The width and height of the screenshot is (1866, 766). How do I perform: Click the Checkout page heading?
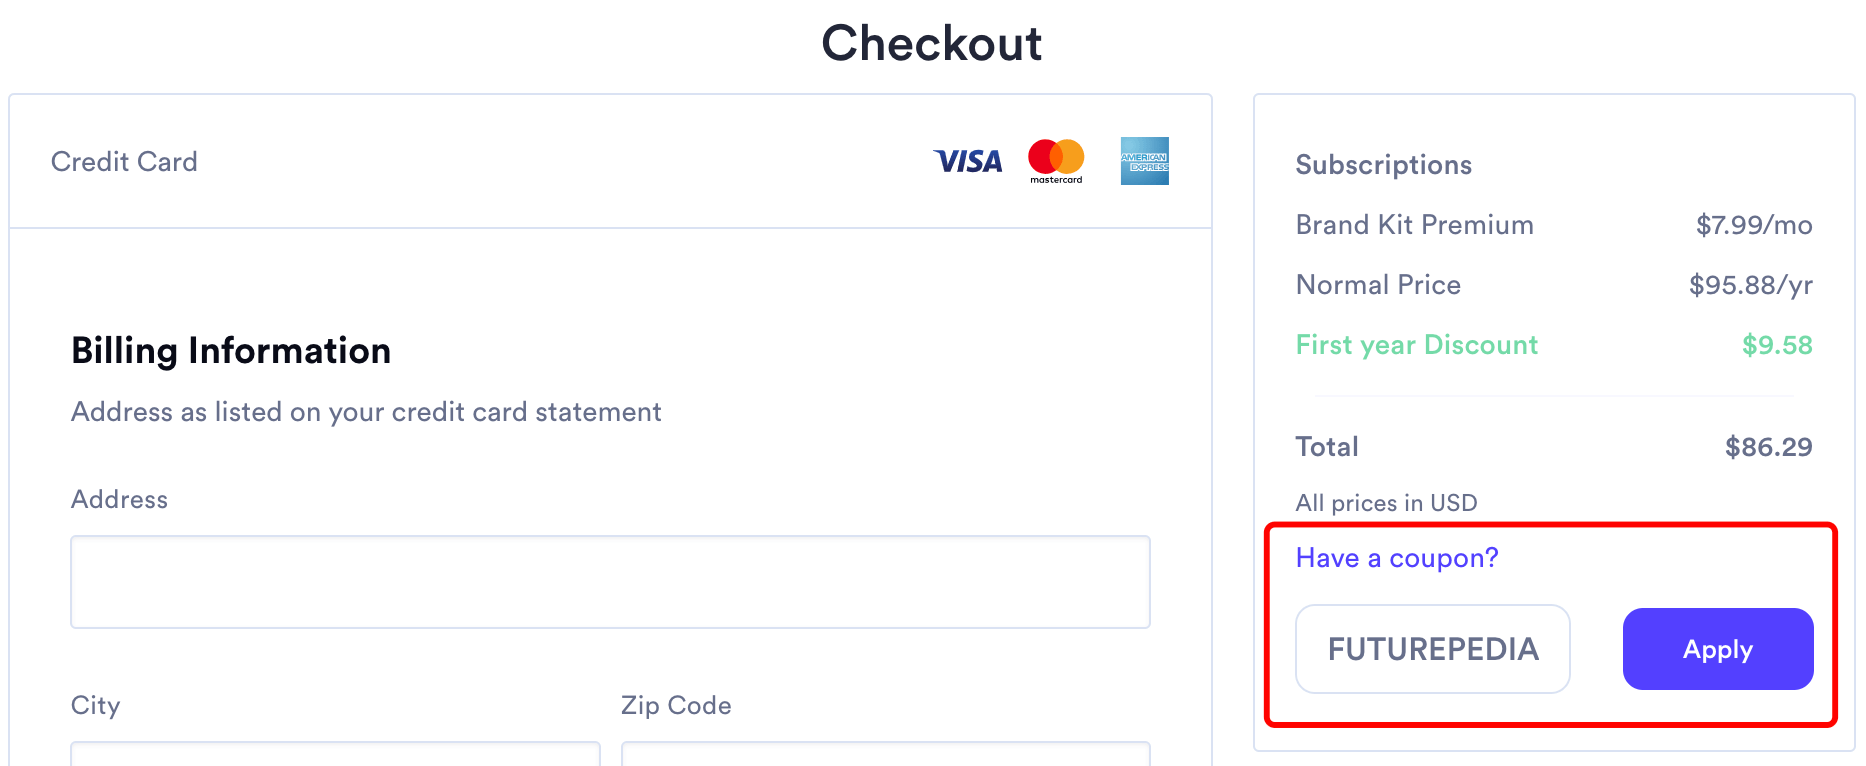click(931, 43)
